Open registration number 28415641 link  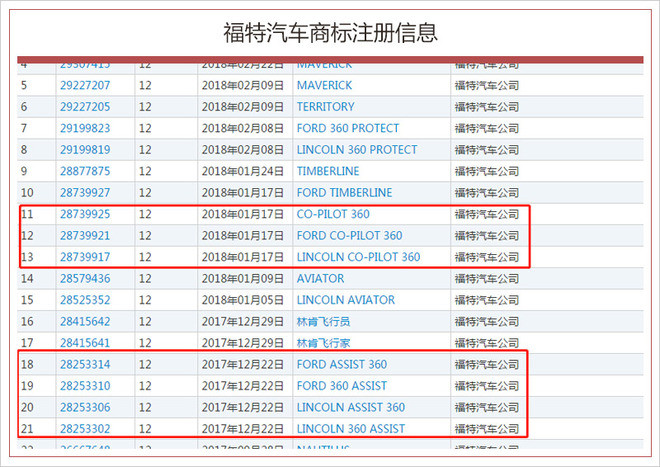click(x=85, y=343)
